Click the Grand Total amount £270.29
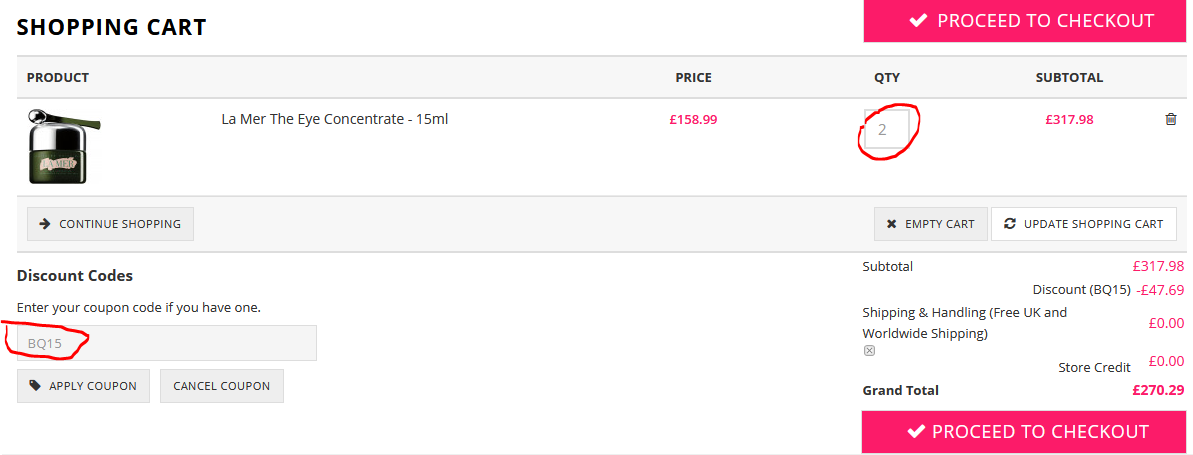This screenshot has width=1193, height=455. pos(1158,390)
